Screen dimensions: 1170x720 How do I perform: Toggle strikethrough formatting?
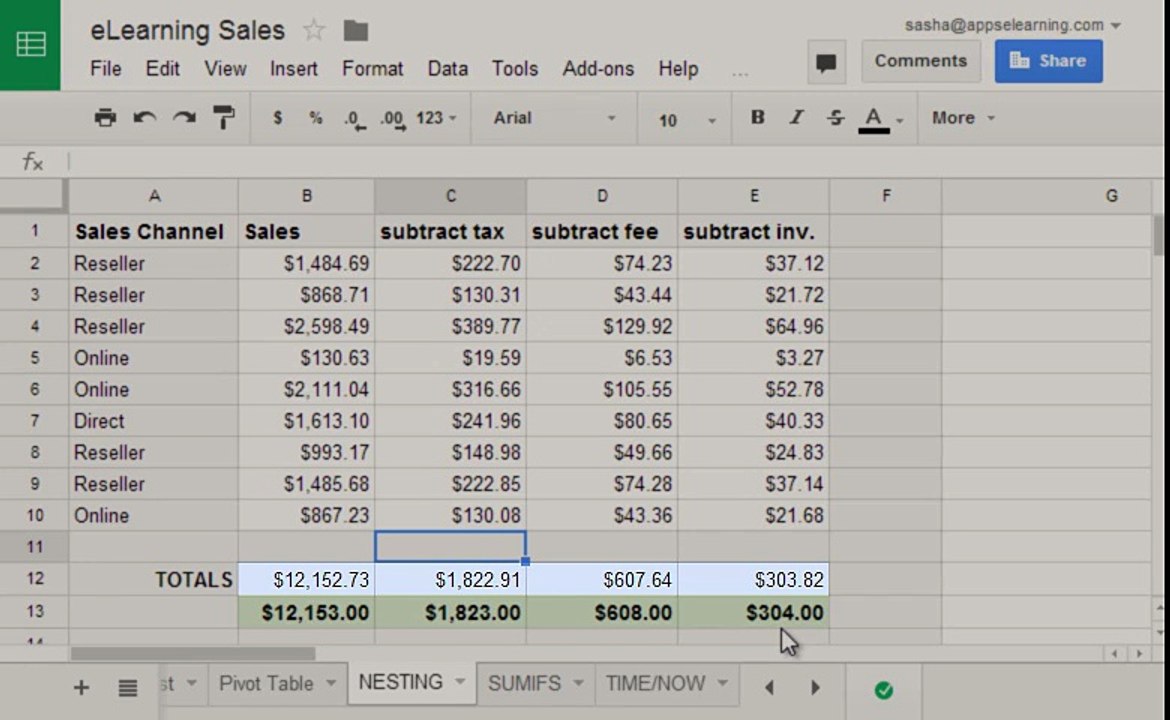pyautogui.click(x=835, y=118)
